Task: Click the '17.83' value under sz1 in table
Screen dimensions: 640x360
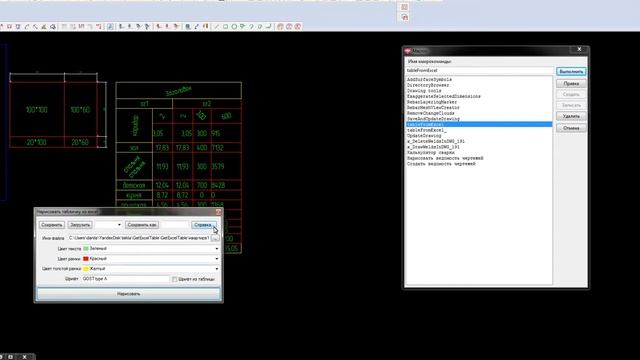Action: 162,148
